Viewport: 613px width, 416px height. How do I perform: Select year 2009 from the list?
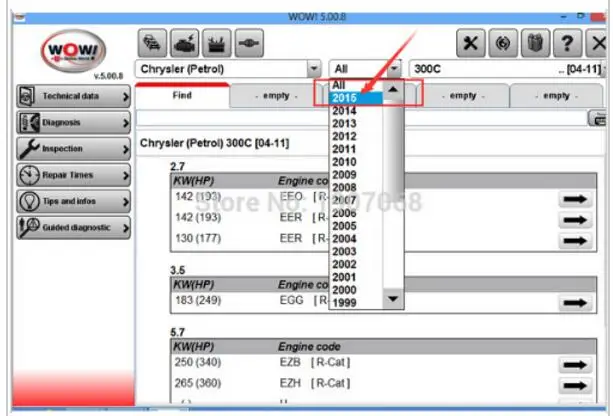356,175
